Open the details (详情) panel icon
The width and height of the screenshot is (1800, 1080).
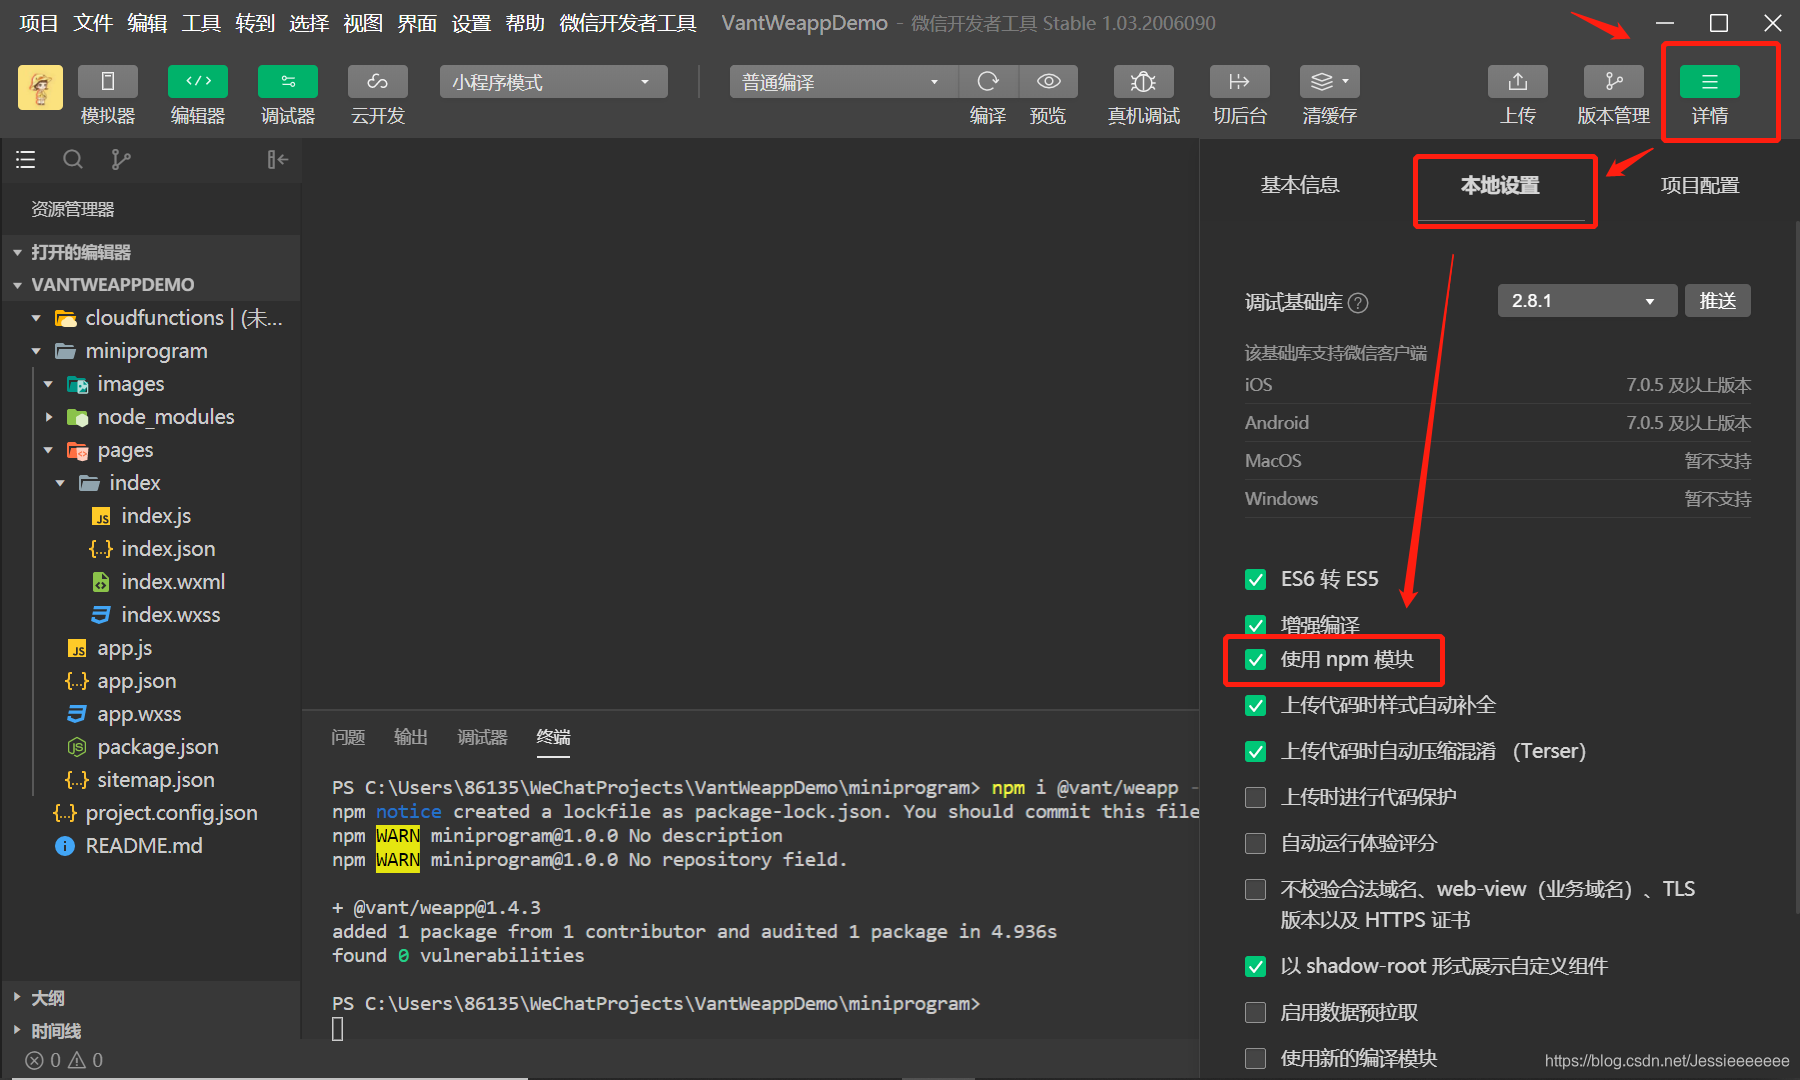1710,81
